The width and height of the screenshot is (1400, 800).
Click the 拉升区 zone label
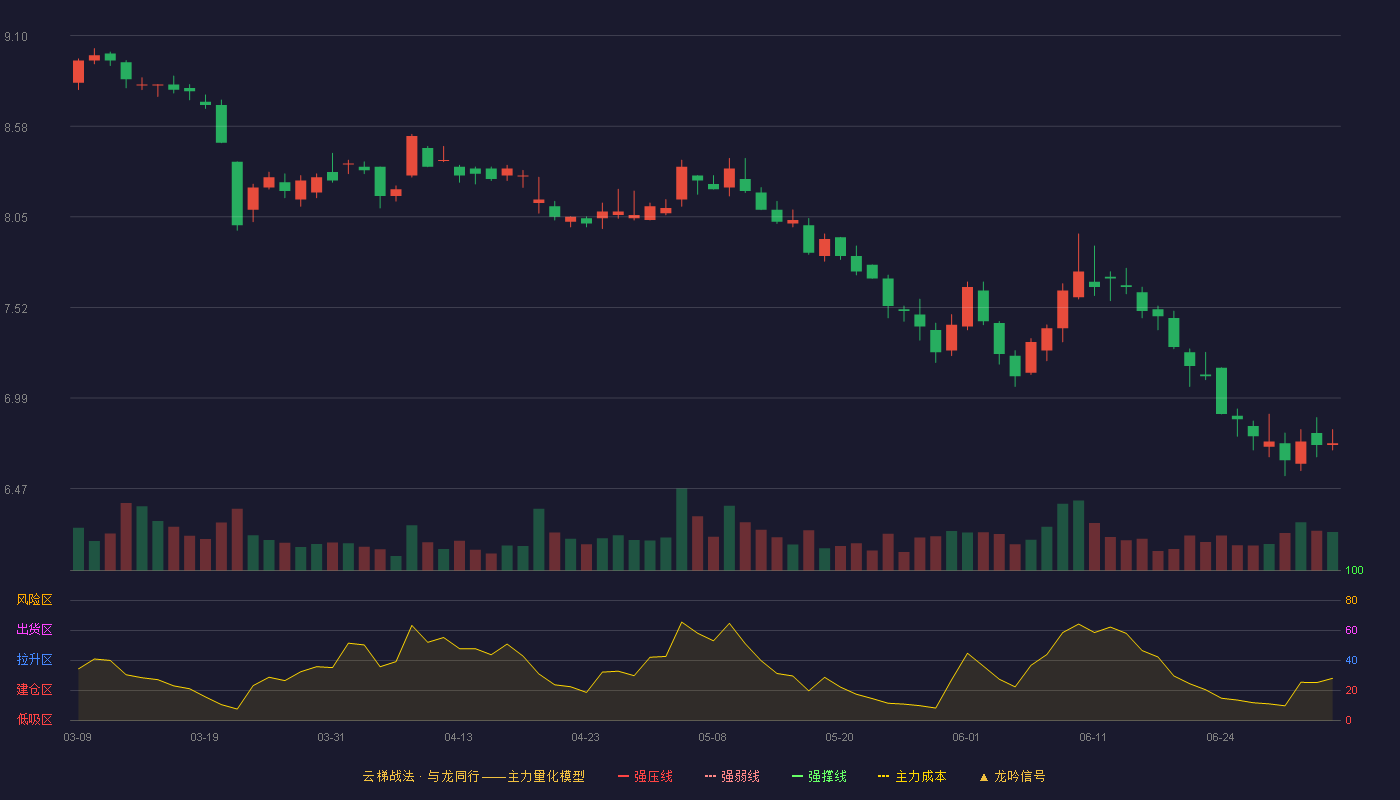pos(34,660)
